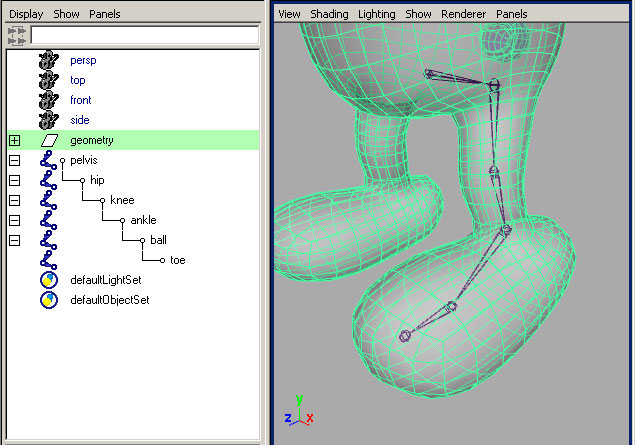Collapse the pelvis joint hierarchy

14,160
